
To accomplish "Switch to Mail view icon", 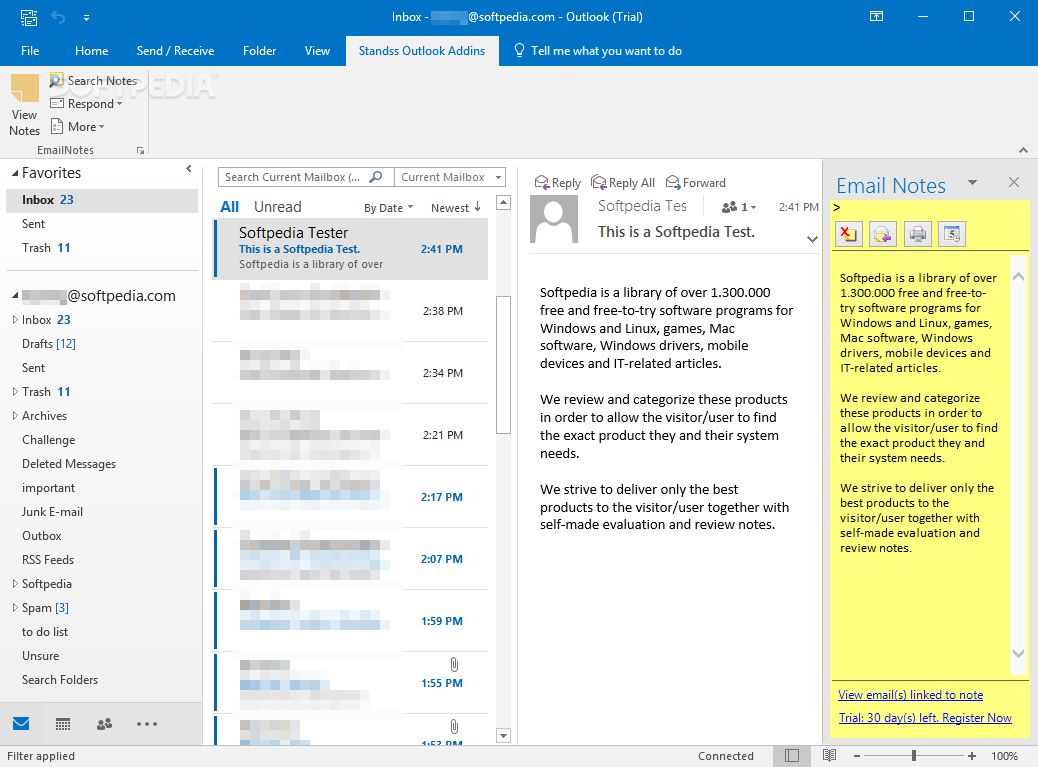I will point(21,723).
